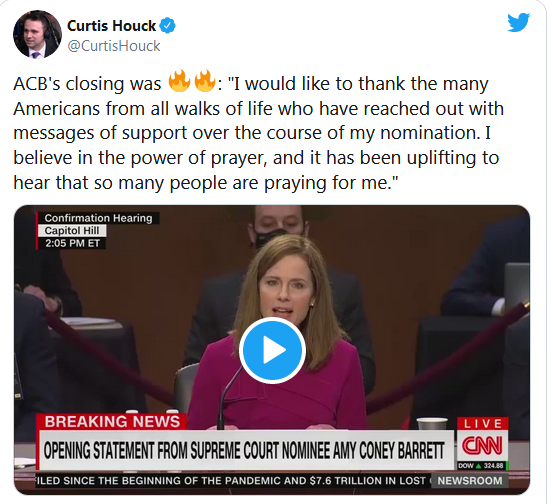
Task: Click the Capitol Hill location label
Action: 72,231
